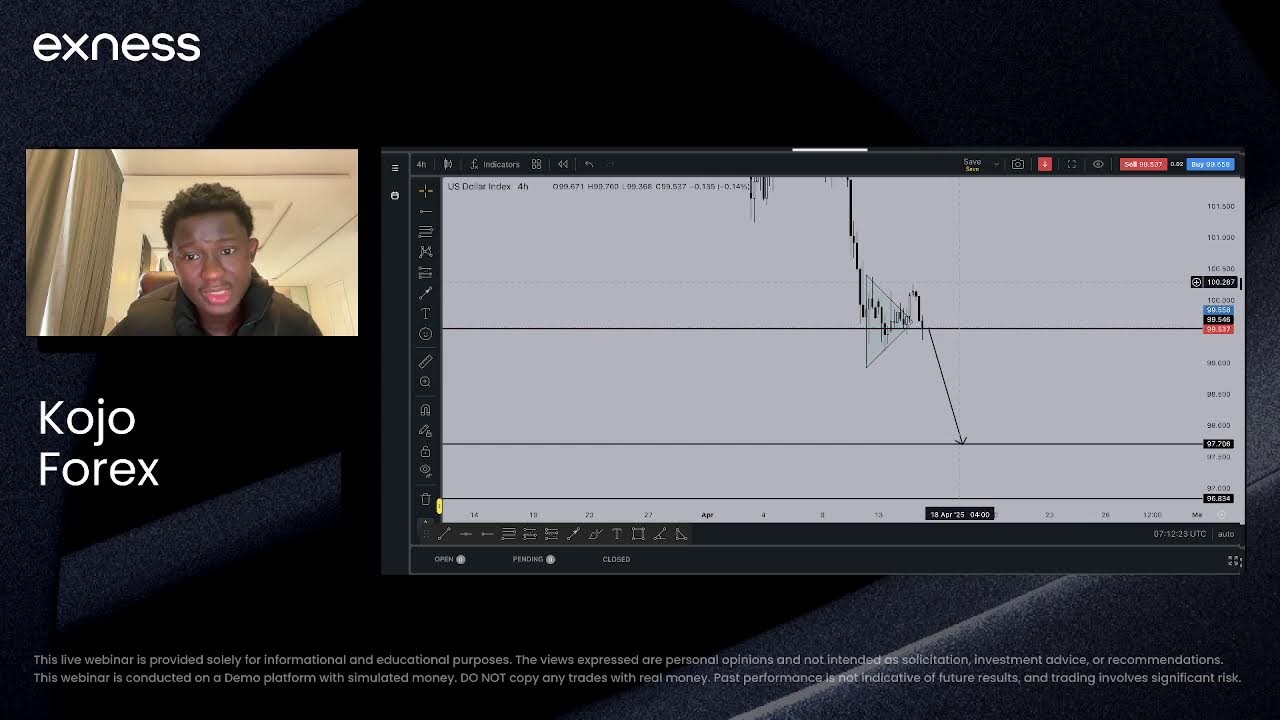Select the horizontal line drawing tool
1280x720 pixels.
coord(425,211)
